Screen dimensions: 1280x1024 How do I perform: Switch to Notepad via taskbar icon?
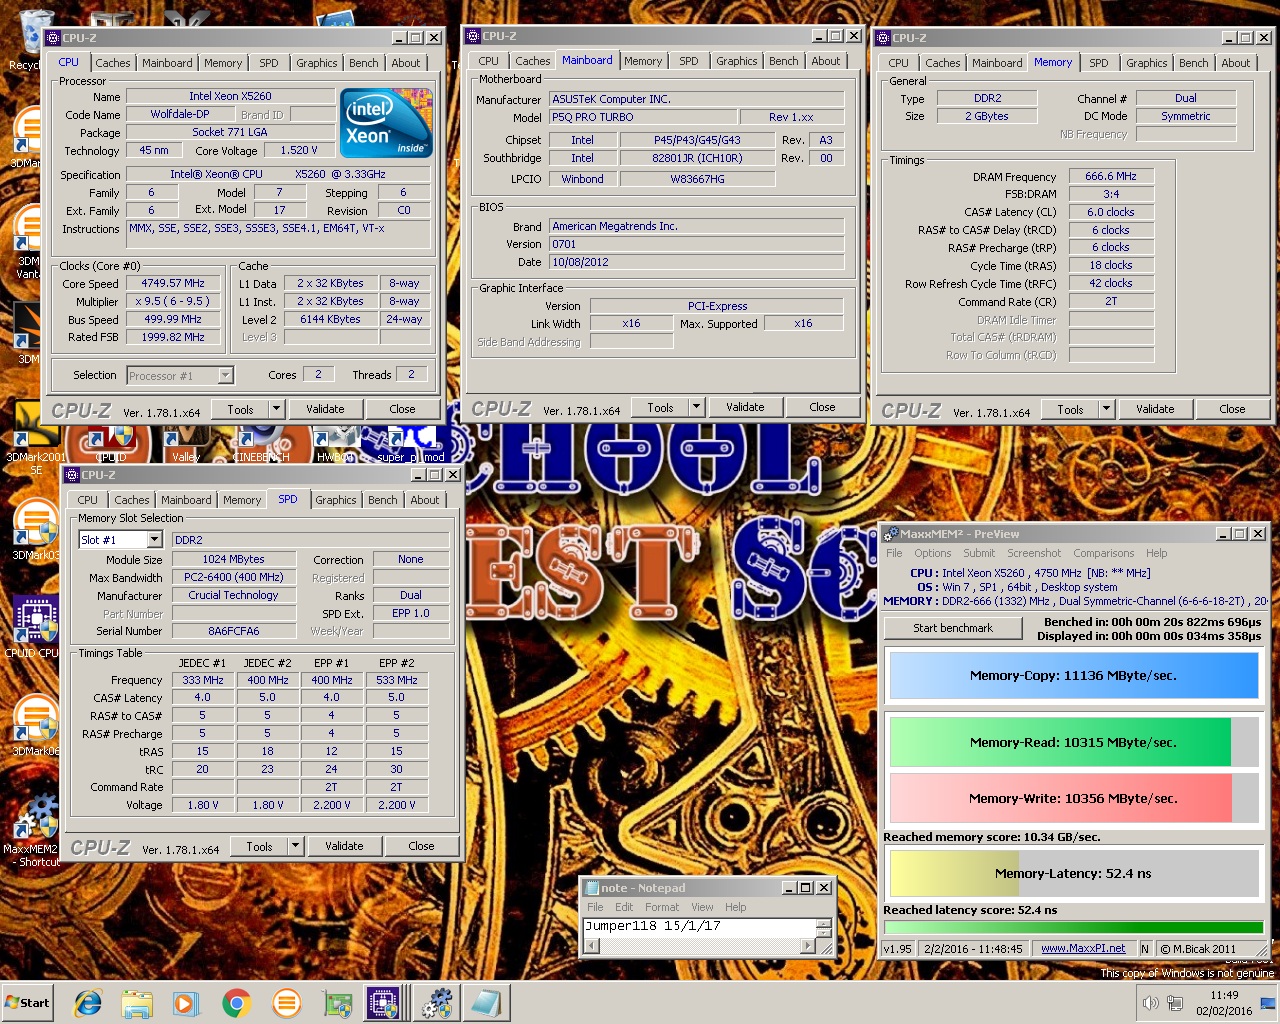486,1003
